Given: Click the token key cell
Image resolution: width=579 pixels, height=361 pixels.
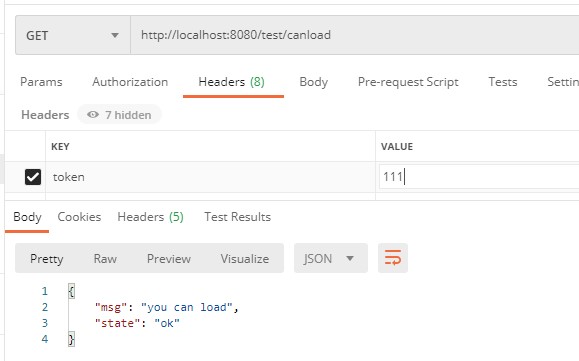Looking at the screenshot, I should coord(210,177).
